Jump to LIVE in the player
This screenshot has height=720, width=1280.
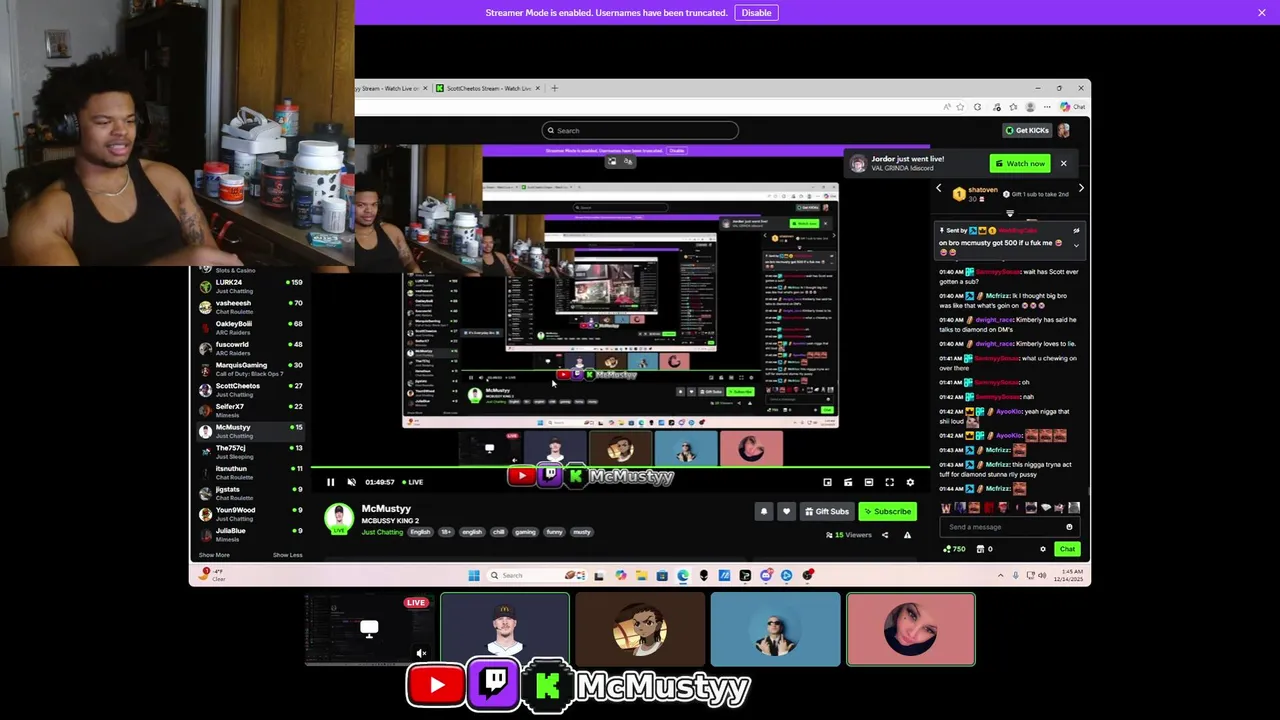click(x=413, y=482)
